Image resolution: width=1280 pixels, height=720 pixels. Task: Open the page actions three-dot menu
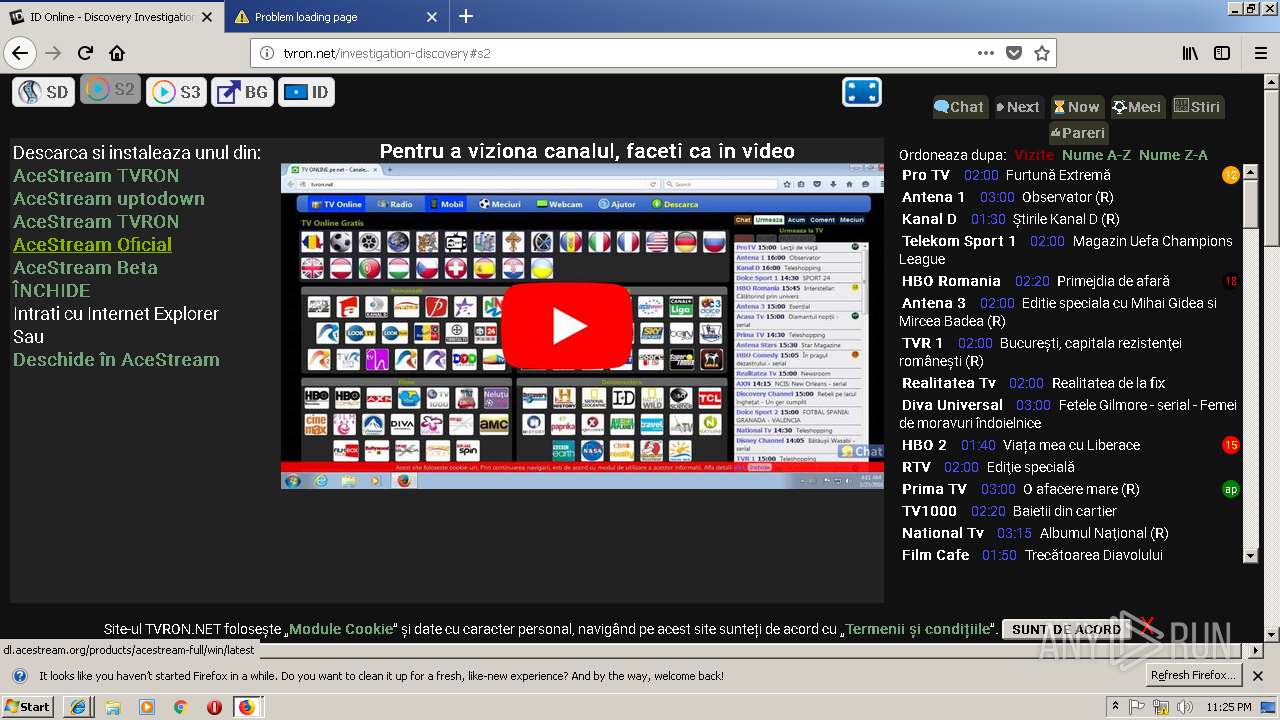coord(986,53)
